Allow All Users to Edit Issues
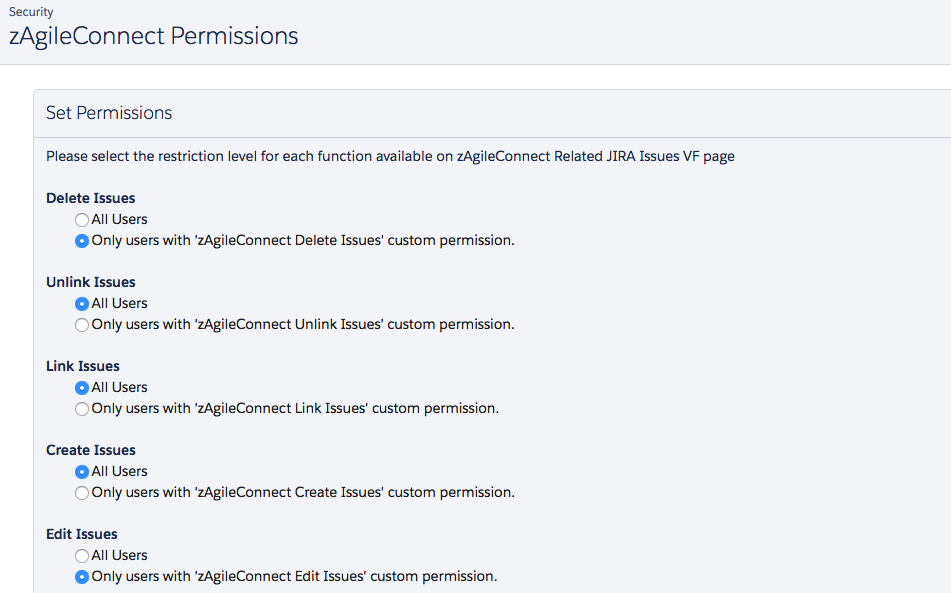Screen dimensions: 951x593 coord(82,556)
